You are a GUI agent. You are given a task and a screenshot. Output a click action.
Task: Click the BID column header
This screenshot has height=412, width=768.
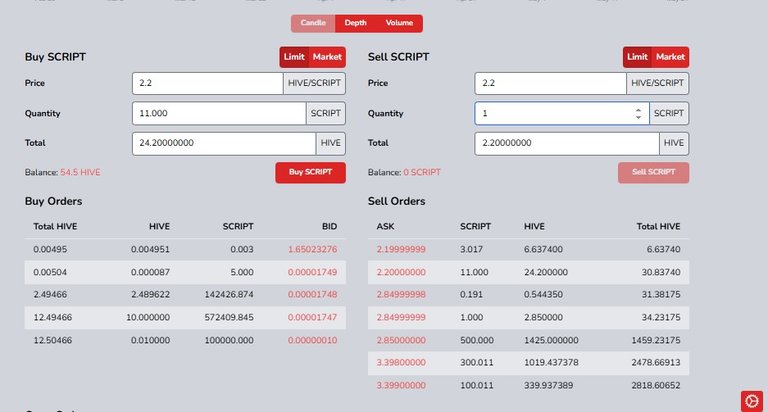329,226
